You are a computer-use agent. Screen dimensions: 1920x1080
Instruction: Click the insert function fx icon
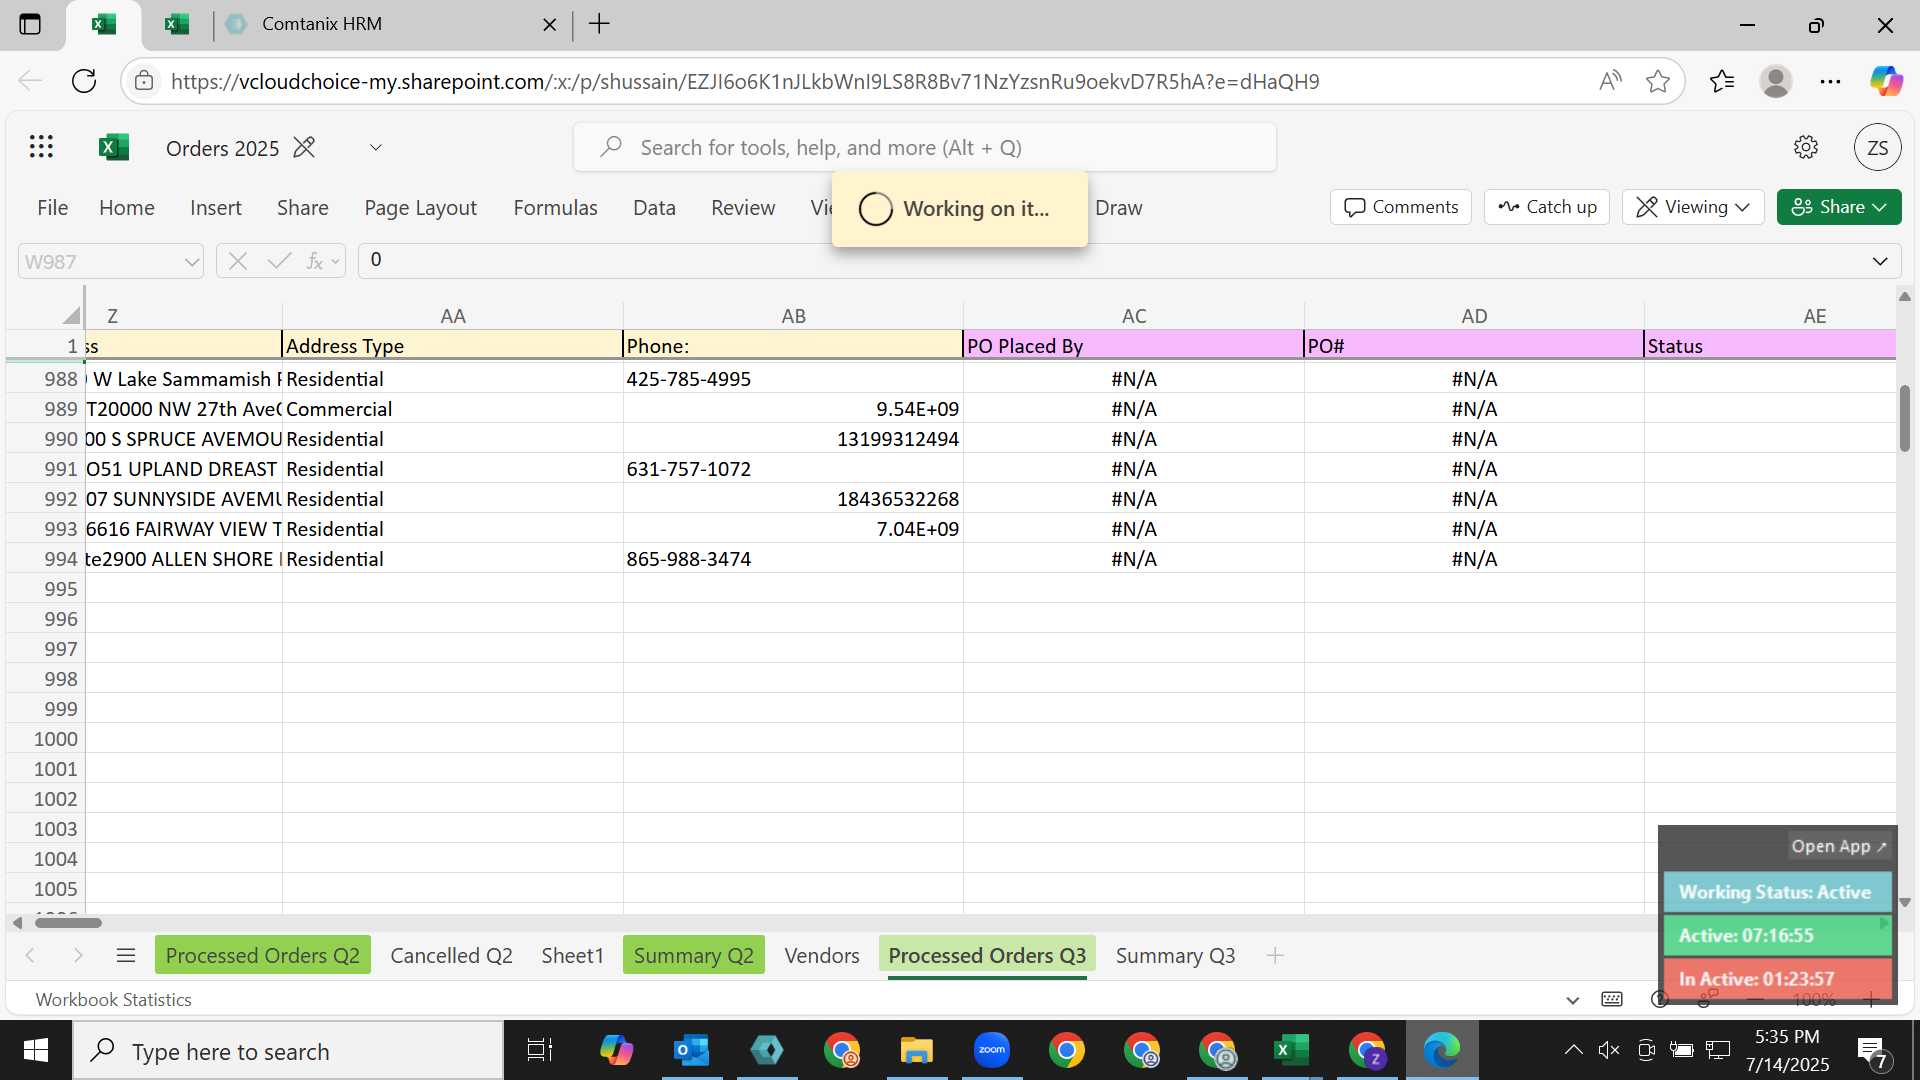coord(315,261)
